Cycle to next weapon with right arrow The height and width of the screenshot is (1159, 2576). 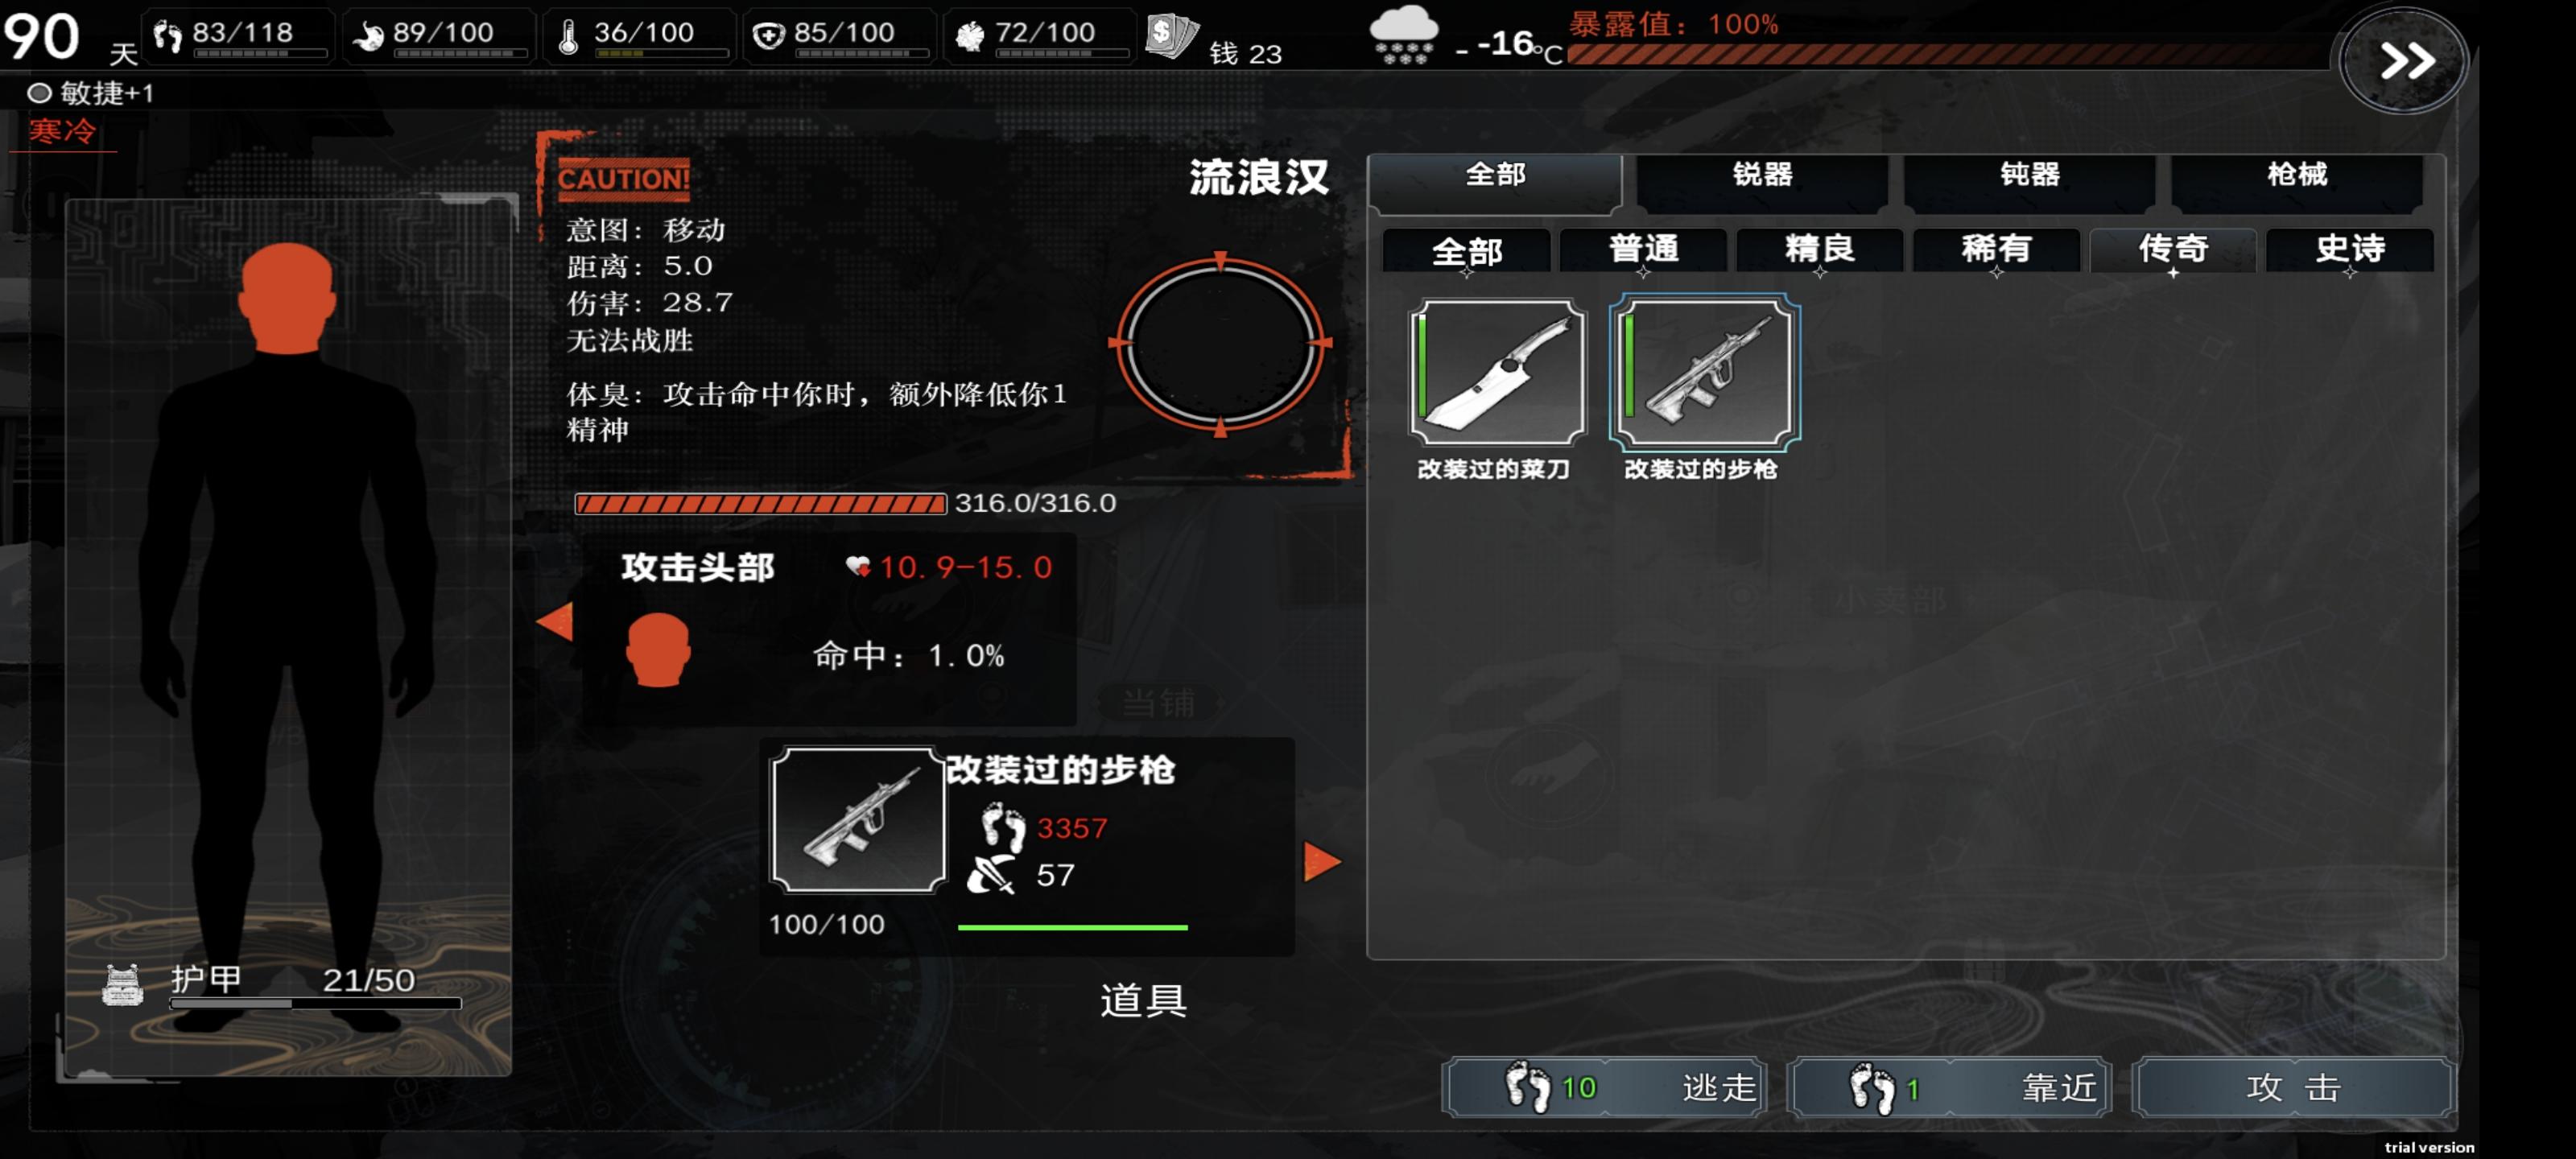1321,861
